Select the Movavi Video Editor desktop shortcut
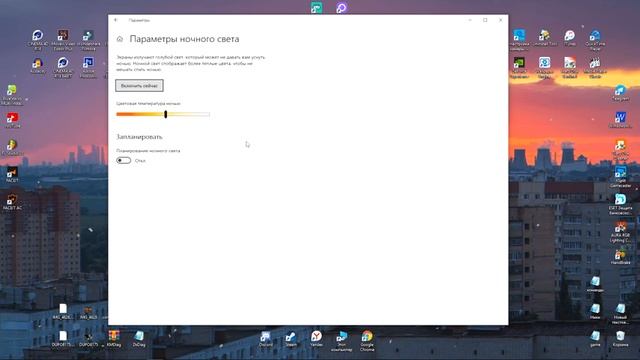This screenshot has width=640, height=360. [63, 40]
